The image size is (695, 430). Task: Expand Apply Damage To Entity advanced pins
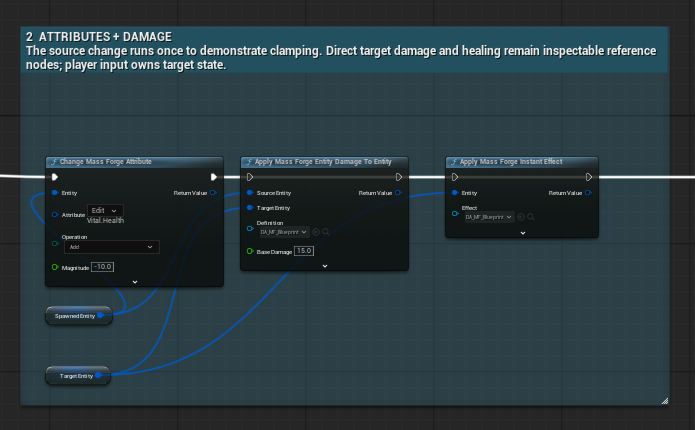[x=325, y=266]
